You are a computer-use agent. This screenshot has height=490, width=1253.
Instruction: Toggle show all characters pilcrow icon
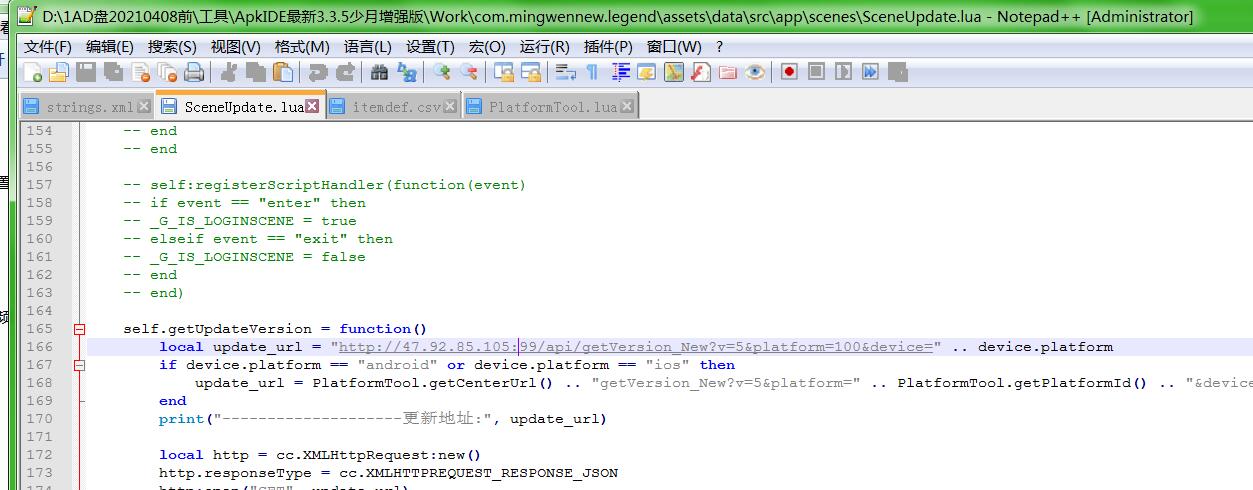tap(592, 72)
